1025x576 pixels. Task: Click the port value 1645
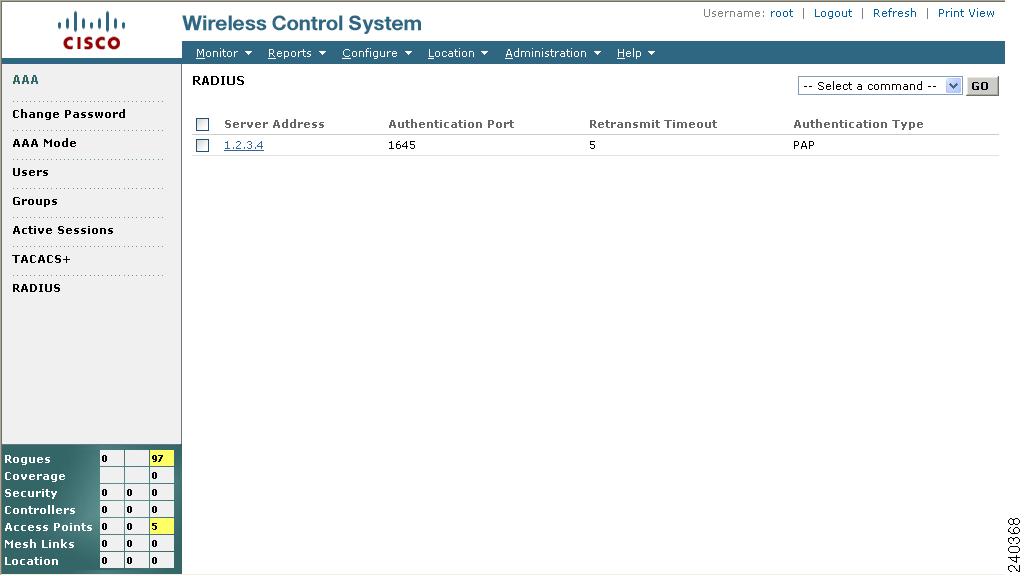[401, 145]
